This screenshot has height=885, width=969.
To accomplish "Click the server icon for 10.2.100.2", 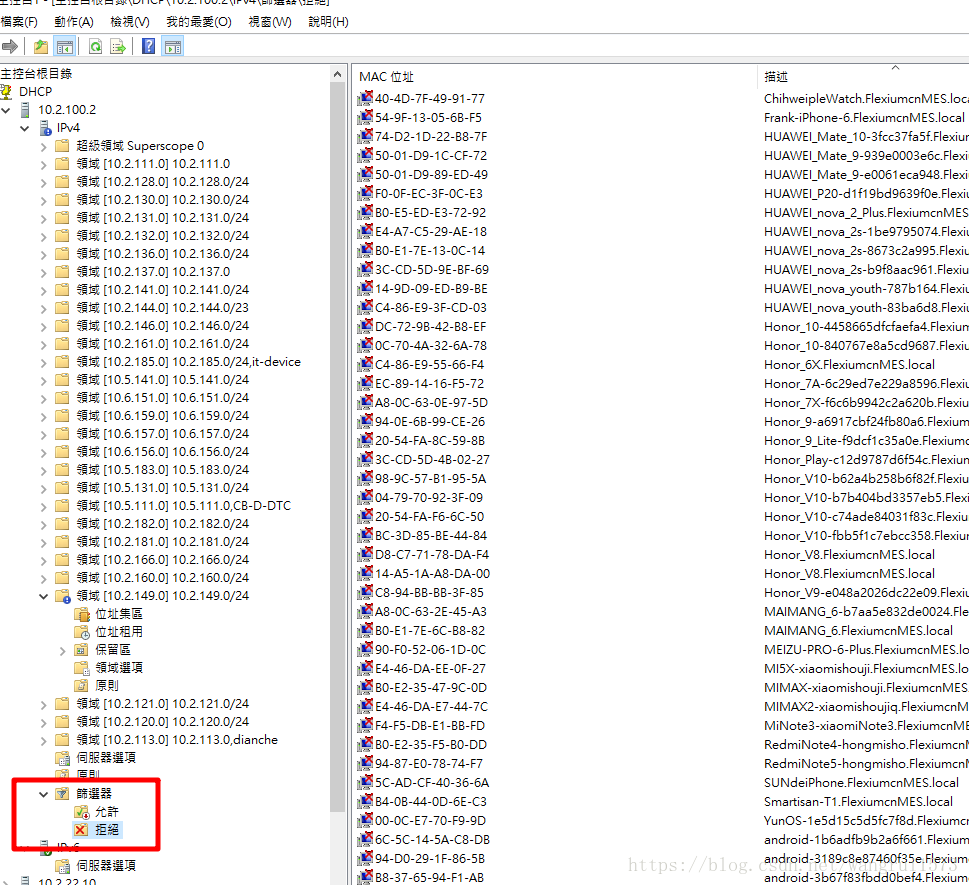I will pos(25,110).
